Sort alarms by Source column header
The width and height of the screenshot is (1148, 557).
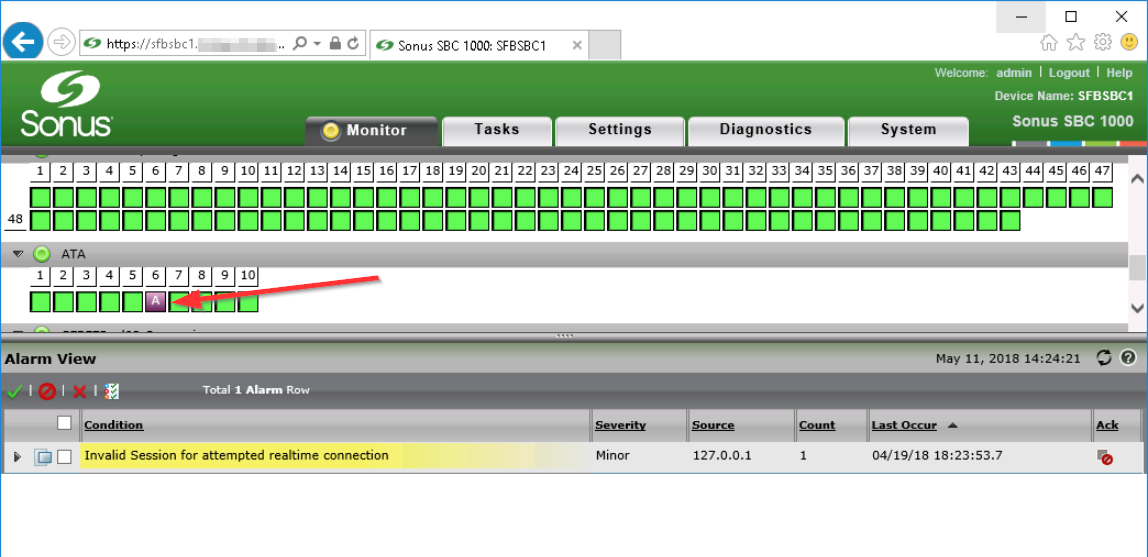[713, 425]
